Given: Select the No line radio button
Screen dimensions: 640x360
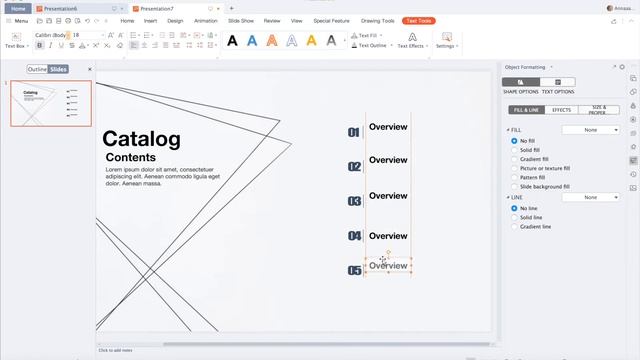Looking at the screenshot, I should point(514,208).
